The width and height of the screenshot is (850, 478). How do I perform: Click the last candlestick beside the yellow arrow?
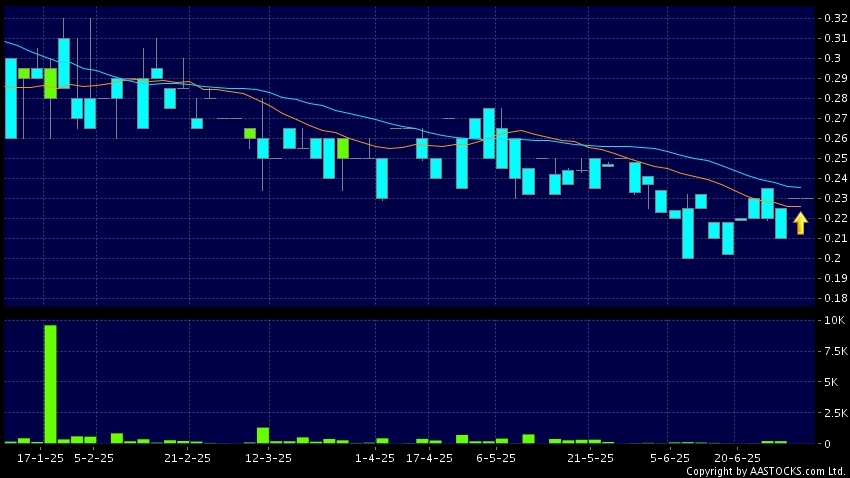781,223
